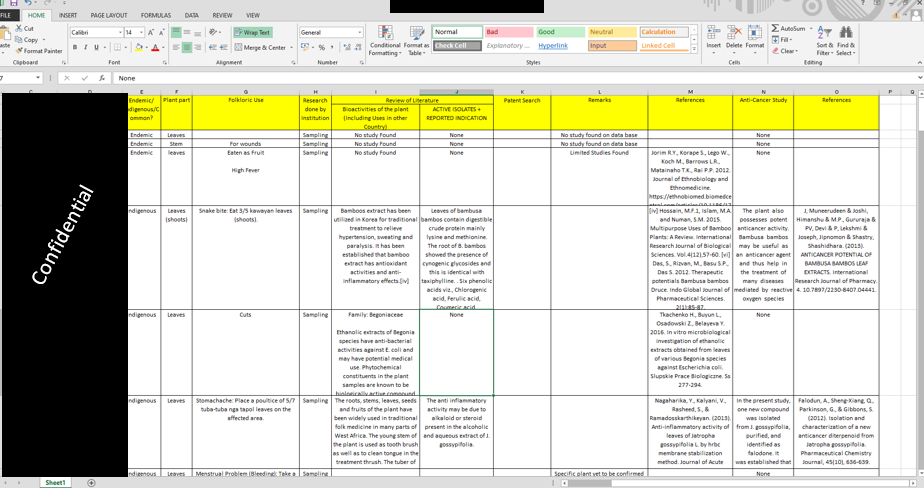
Task: Toggle Top Align in Alignment group
Action: [176, 32]
